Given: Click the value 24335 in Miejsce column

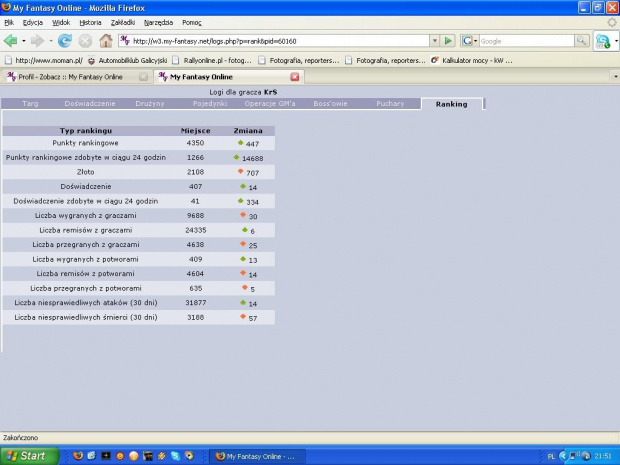Looking at the screenshot, I should pyautogui.click(x=196, y=230).
